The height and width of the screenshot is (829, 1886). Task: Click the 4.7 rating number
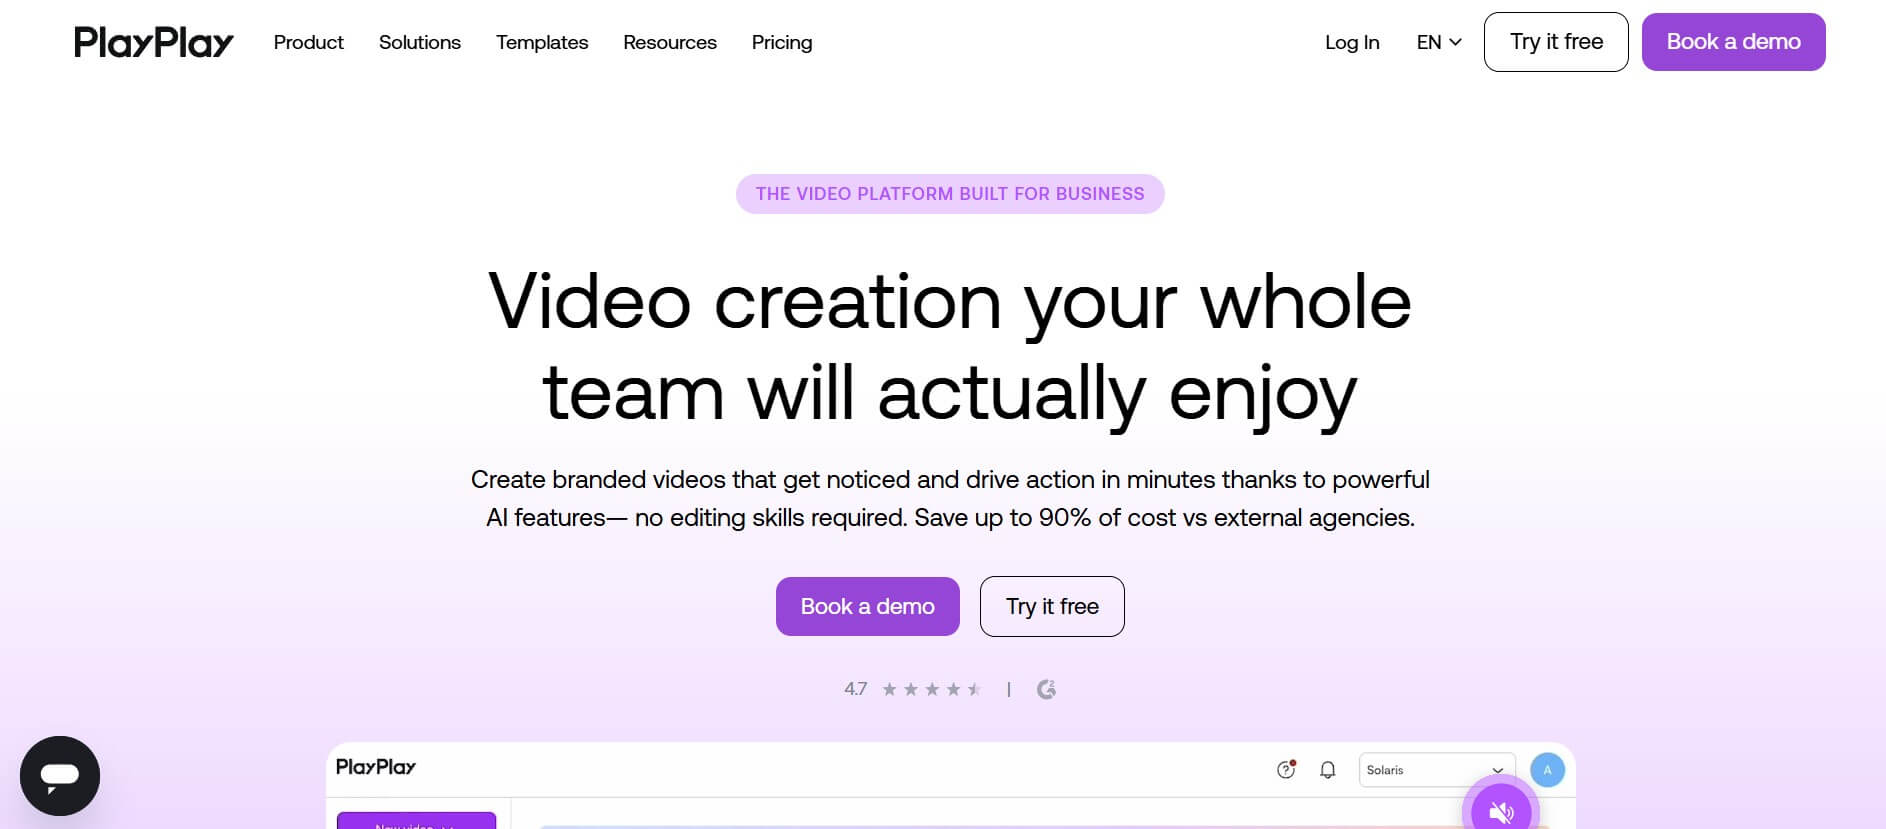(x=855, y=689)
